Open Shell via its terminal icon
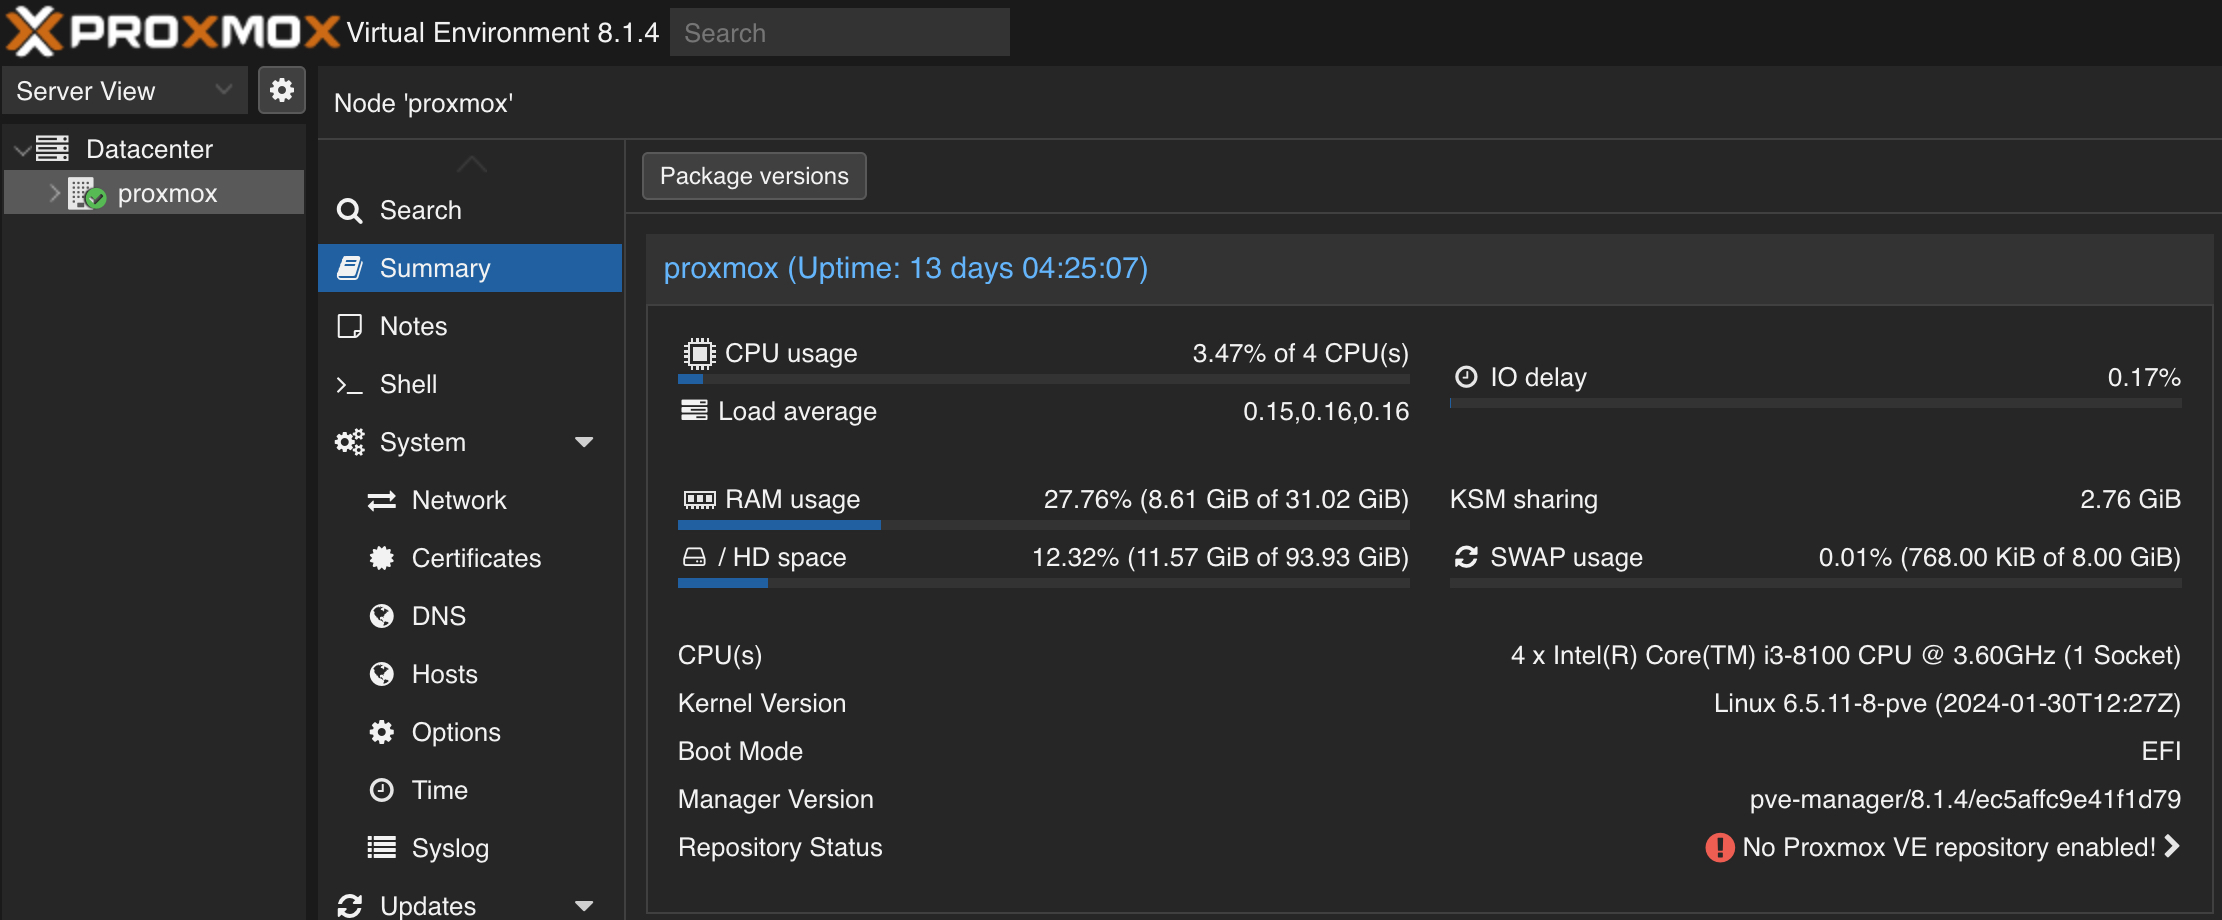Image resolution: width=2222 pixels, height=920 pixels. (349, 385)
